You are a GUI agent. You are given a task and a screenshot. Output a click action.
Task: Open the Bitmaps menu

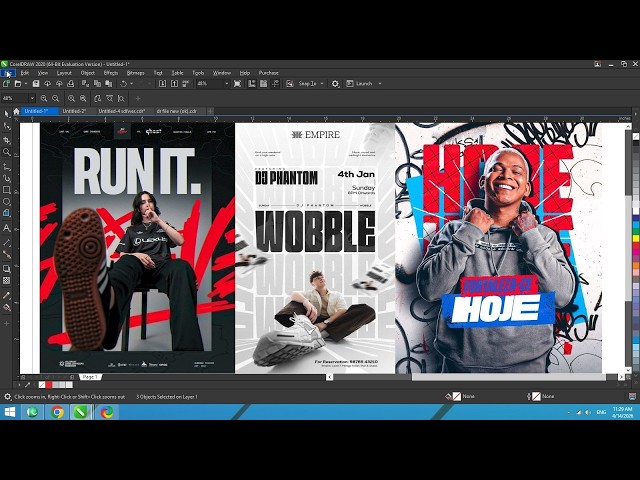tap(136, 73)
